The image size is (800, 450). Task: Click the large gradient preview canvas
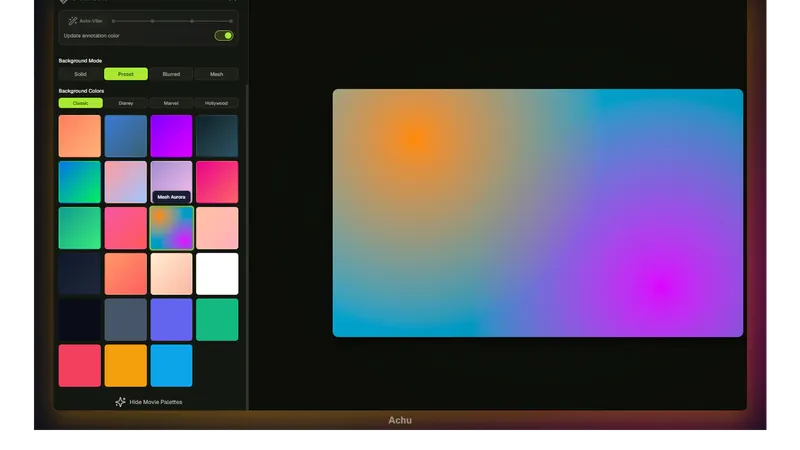coord(538,213)
